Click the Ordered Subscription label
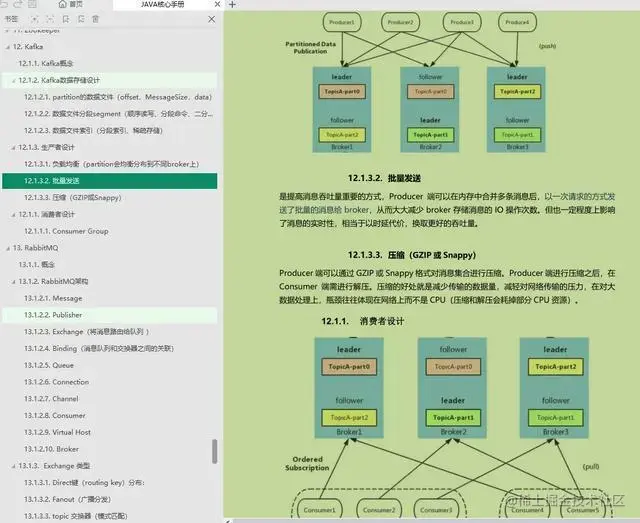Image resolution: width=640 pixels, height=523 pixels. [x=307, y=463]
